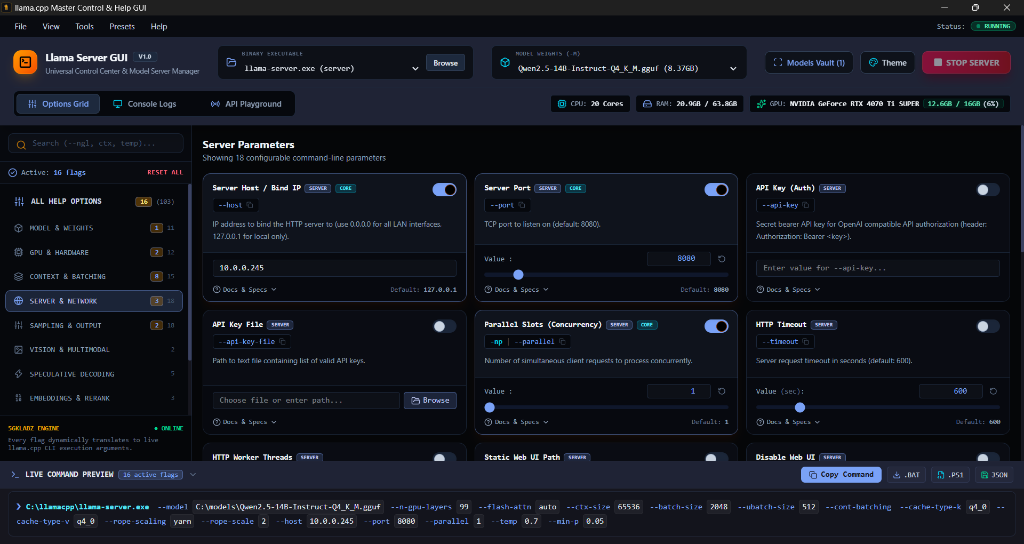Click RESET ALL link in sidebar
Image resolution: width=1024 pixels, height=544 pixels.
click(165, 172)
